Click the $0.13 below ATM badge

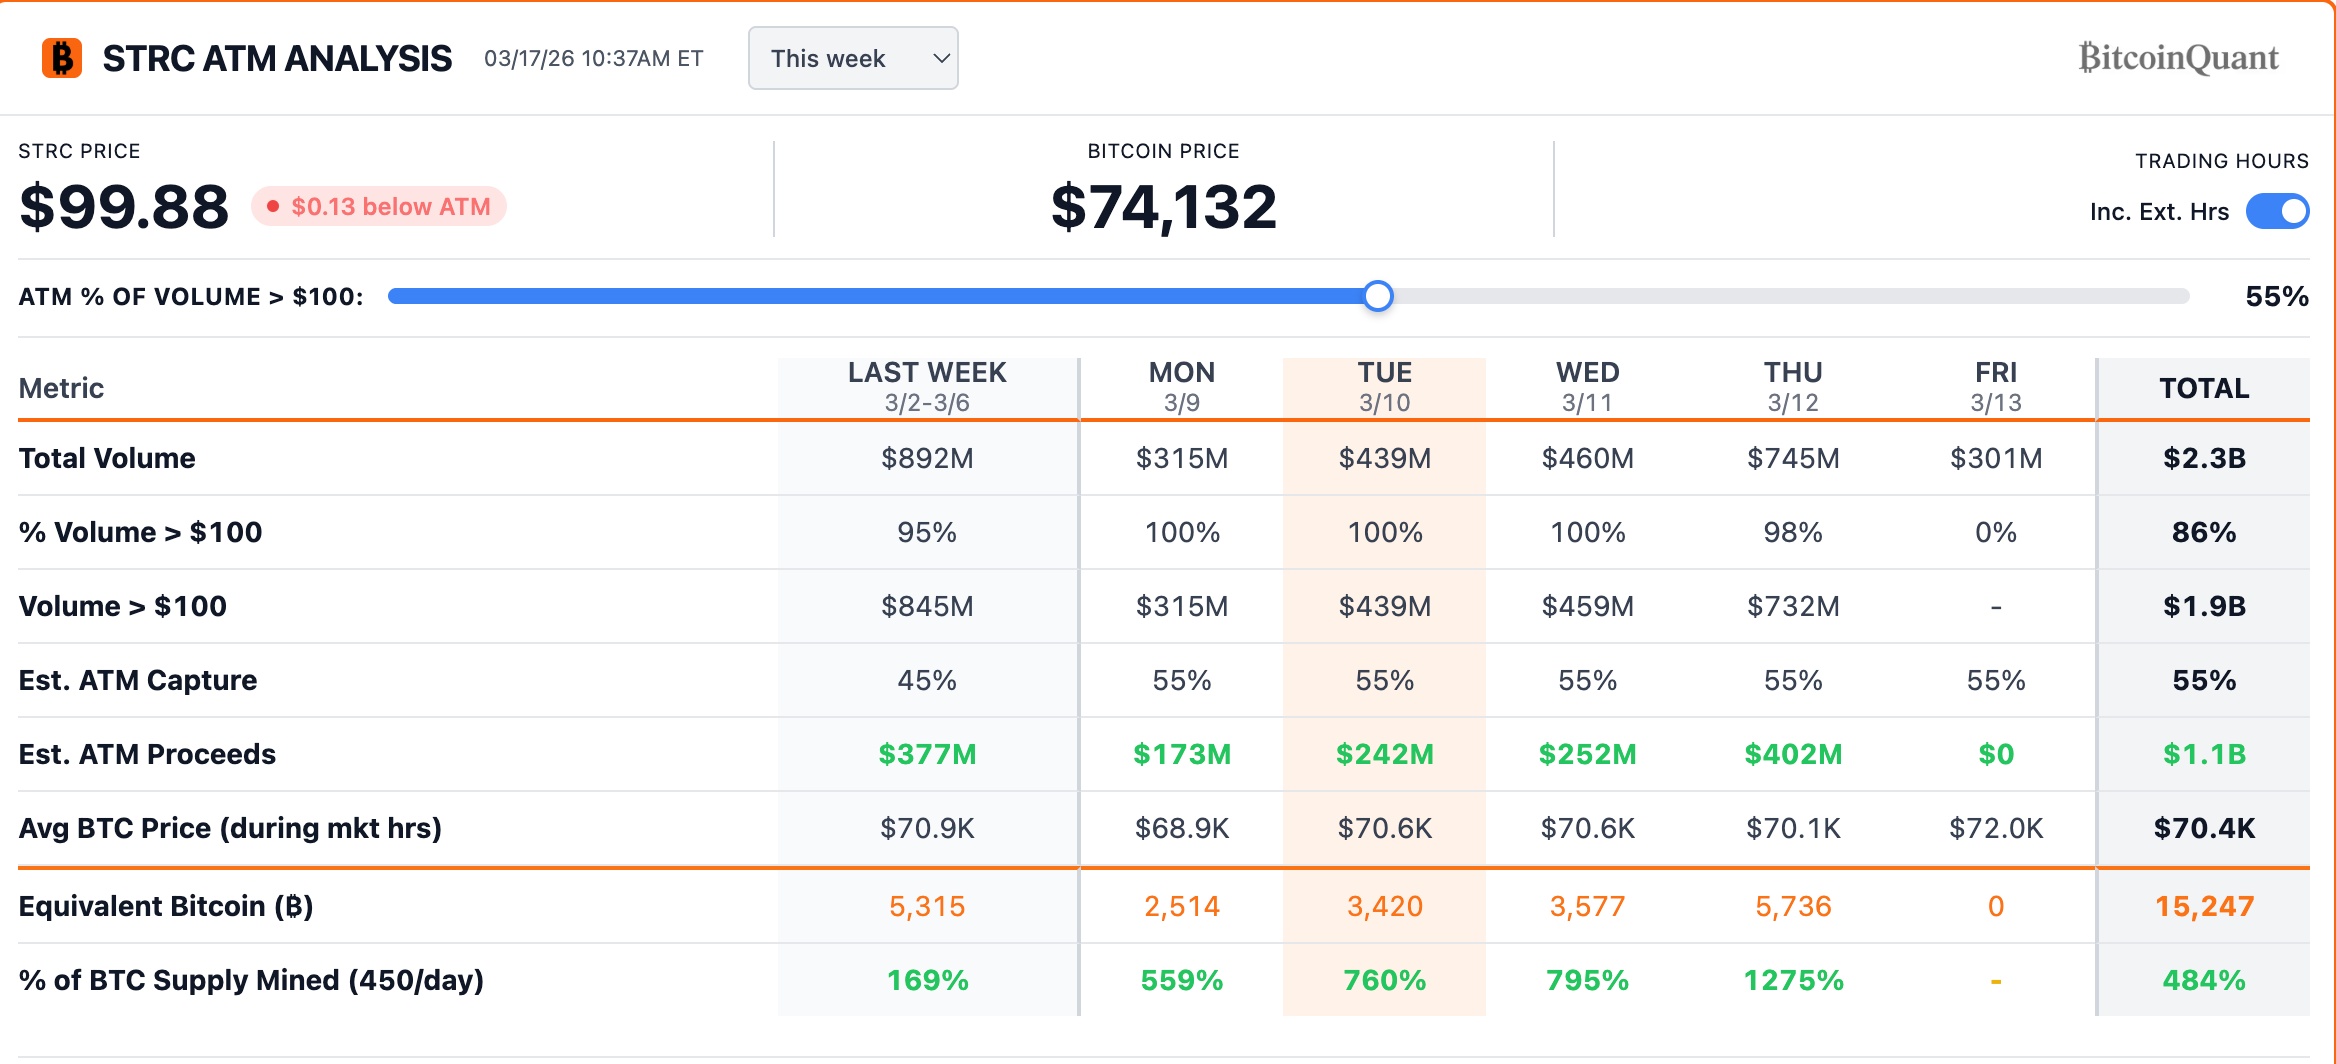[x=380, y=207]
